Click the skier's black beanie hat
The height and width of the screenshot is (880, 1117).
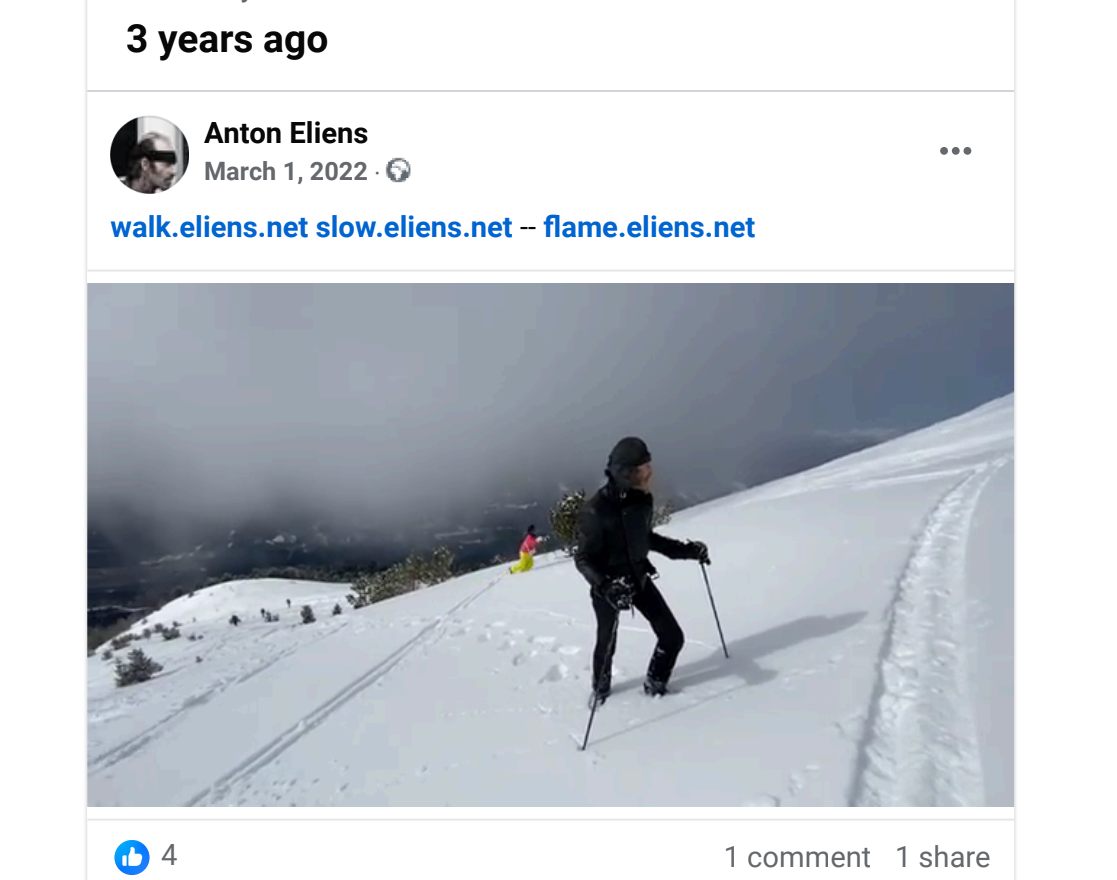629,452
